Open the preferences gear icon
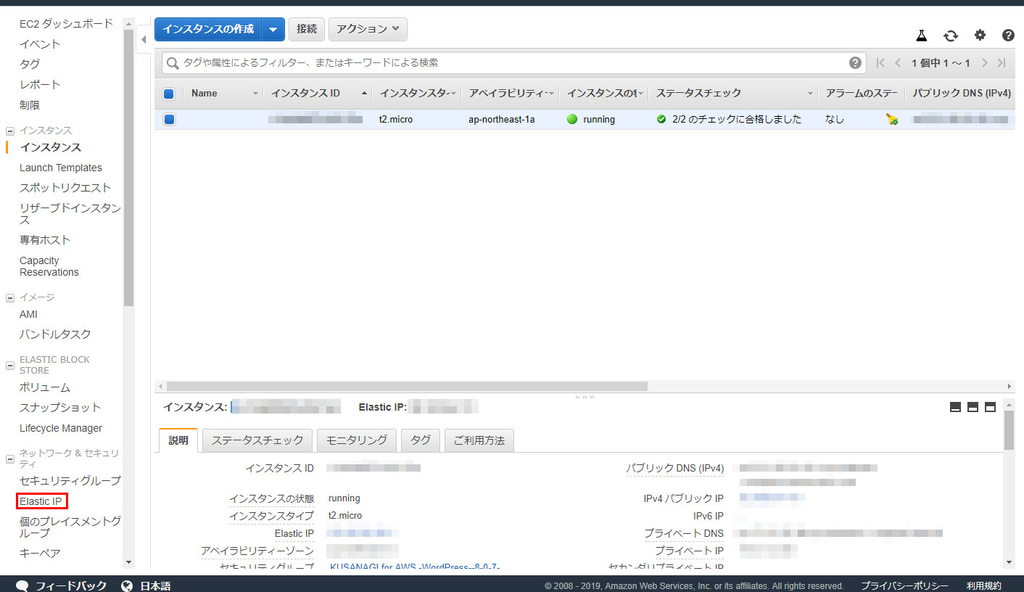Image resolution: width=1024 pixels, height=592 pixels. pyautogui.click(x=978, y=34)
